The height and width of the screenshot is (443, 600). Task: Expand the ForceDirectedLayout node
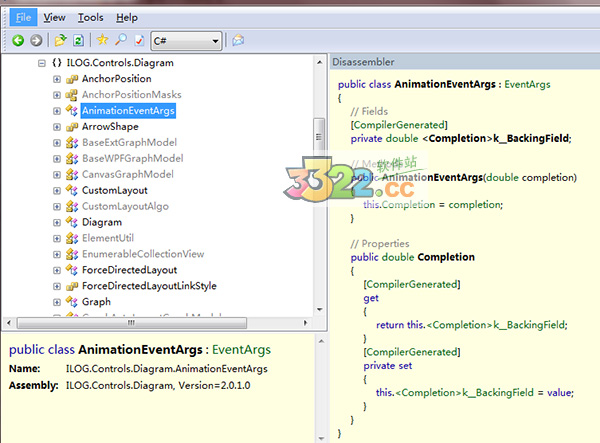[57, 270]
